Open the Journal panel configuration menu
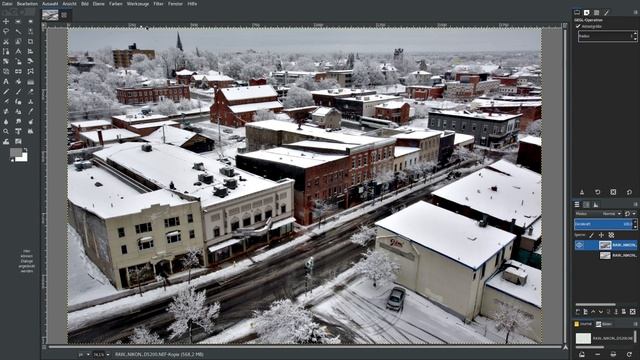This screenshot has width=640, height=360. click(635, 324)
